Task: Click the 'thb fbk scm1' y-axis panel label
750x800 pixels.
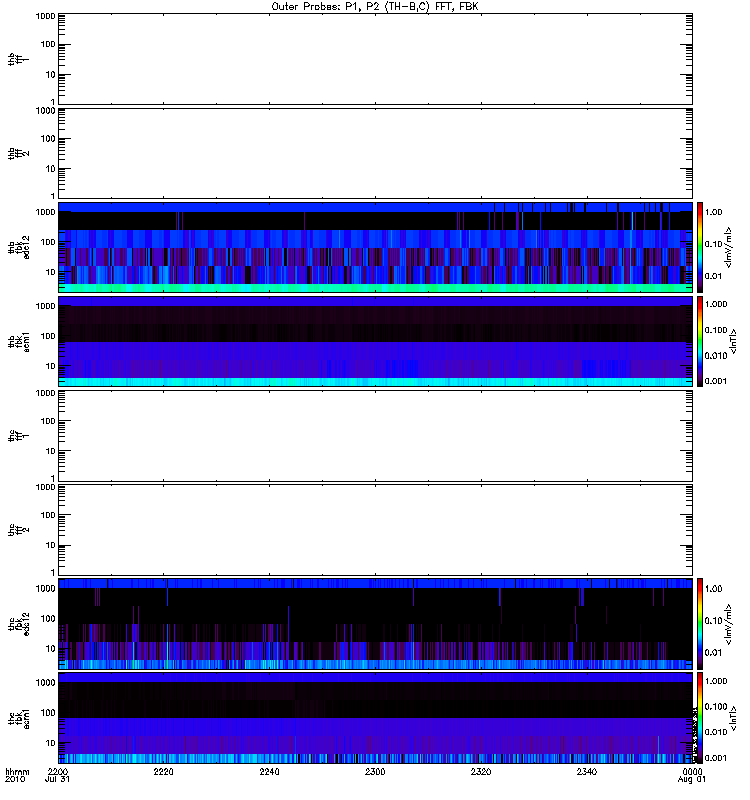Action: point(18,341)
